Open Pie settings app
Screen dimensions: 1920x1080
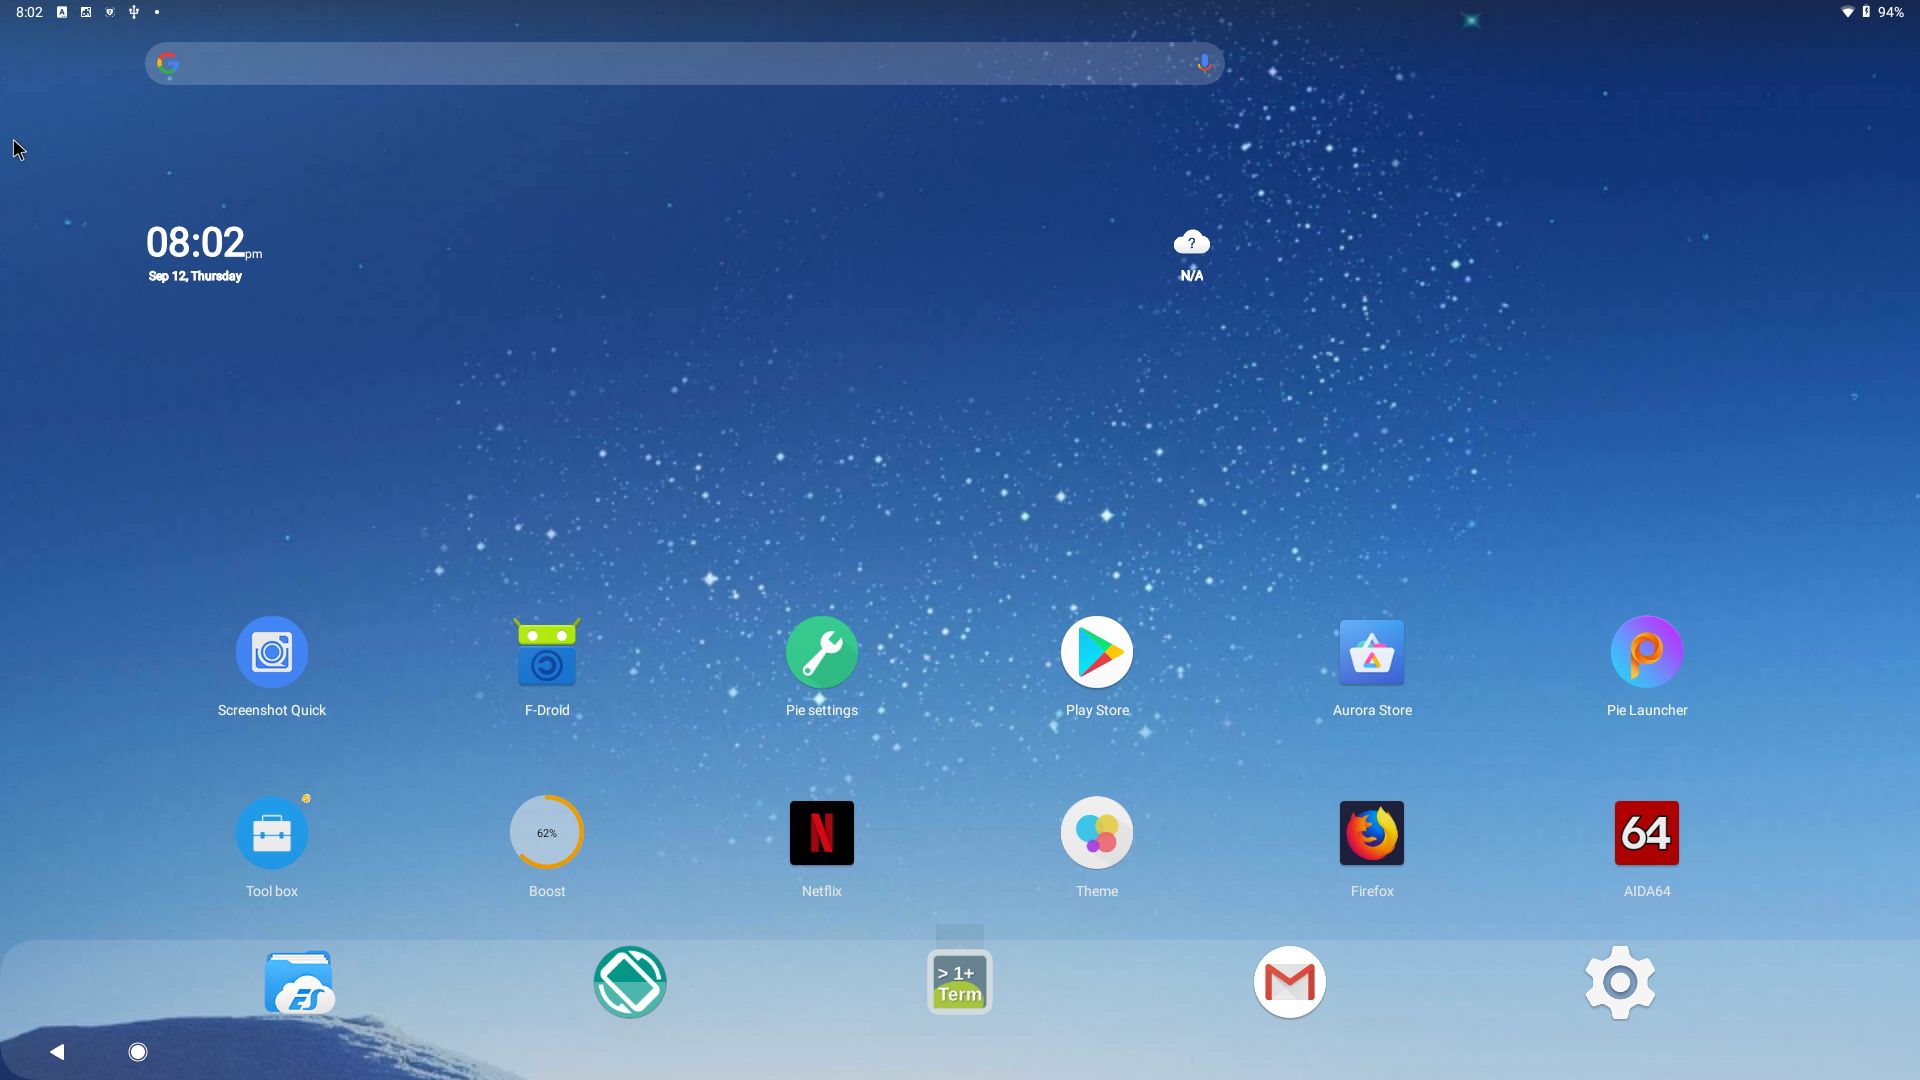tap(822, 650)
